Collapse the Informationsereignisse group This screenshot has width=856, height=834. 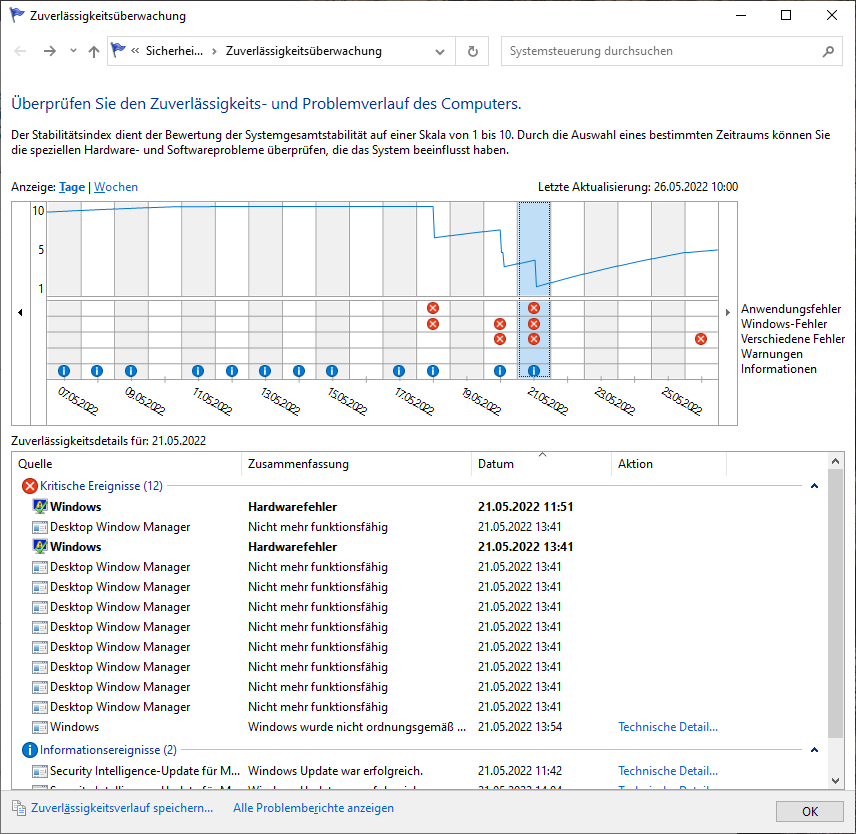click(x=814, y=750)
